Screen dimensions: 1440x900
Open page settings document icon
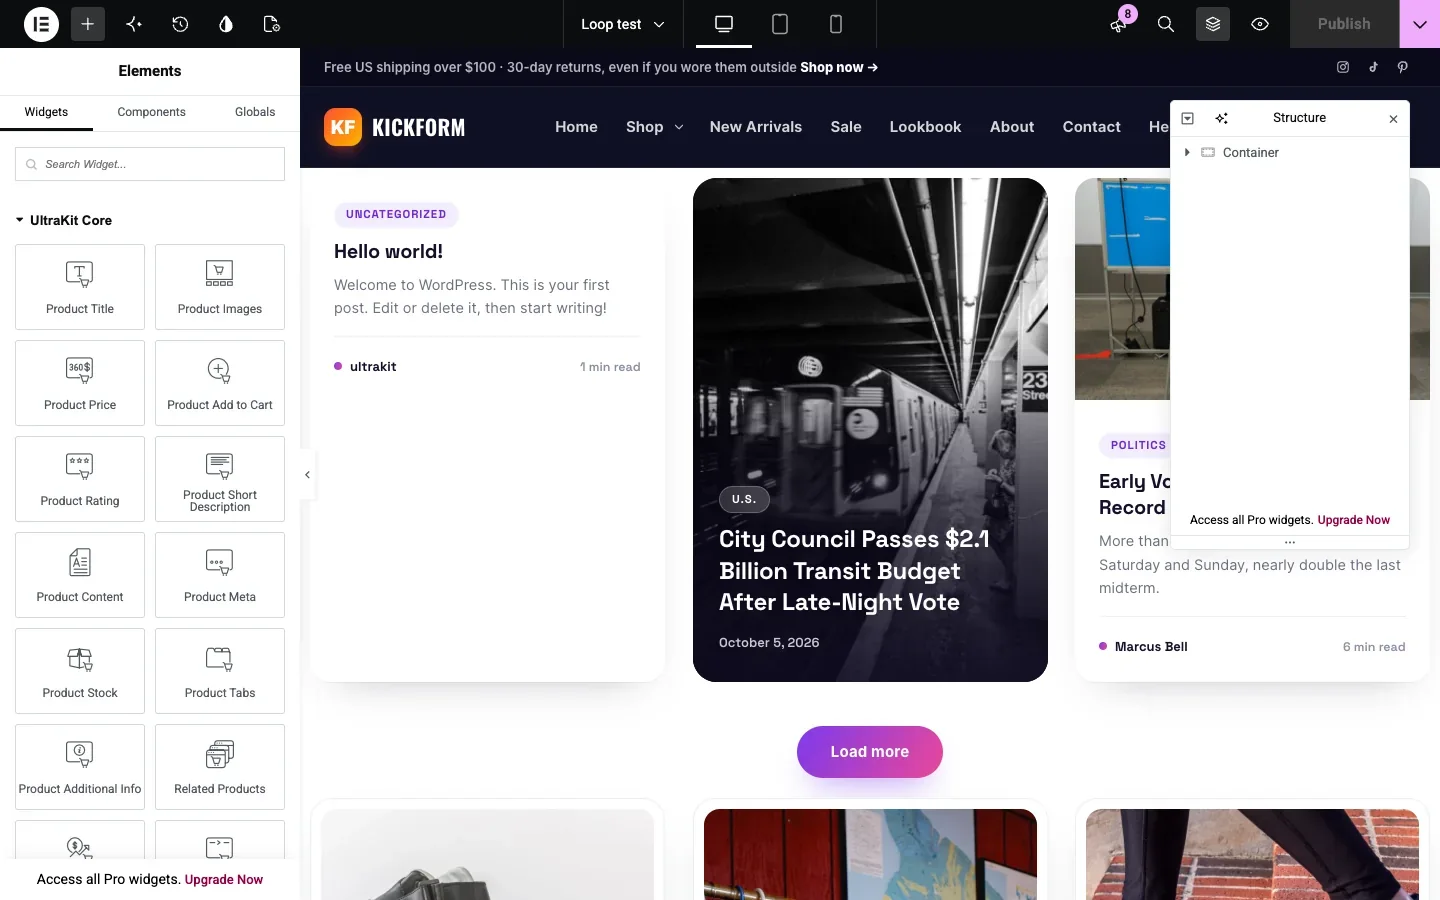272,24
